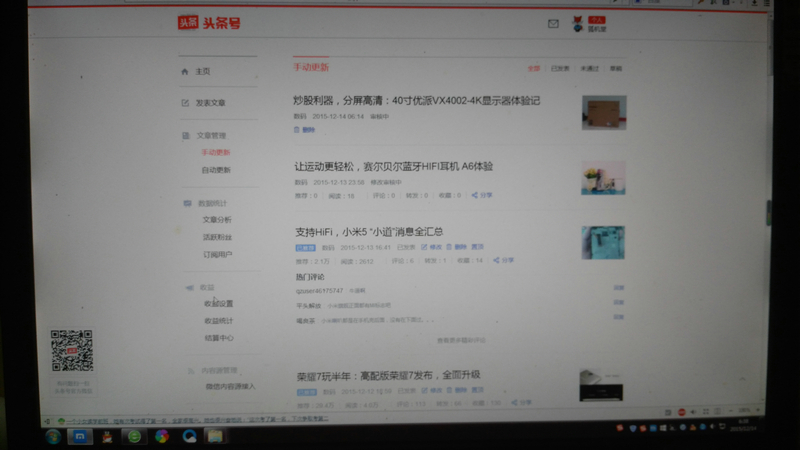This screenshot has width=800, height=450.
Task: Open 收益统计 in sidebar
Action: pyautogui.click(x=218, y=320)
